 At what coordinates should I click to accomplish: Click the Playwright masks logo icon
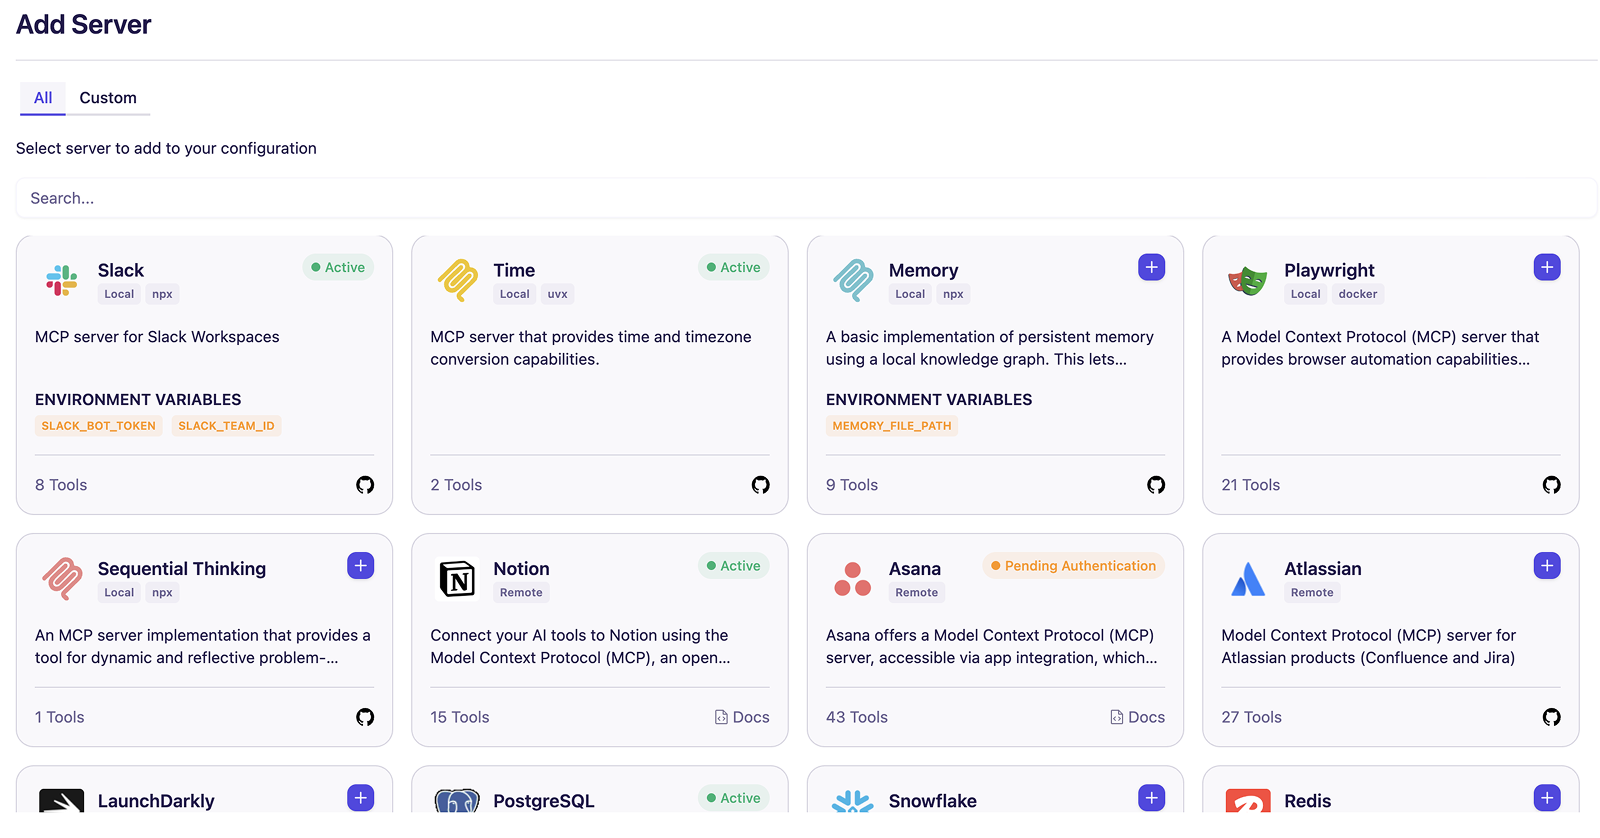click(1248, 281)
